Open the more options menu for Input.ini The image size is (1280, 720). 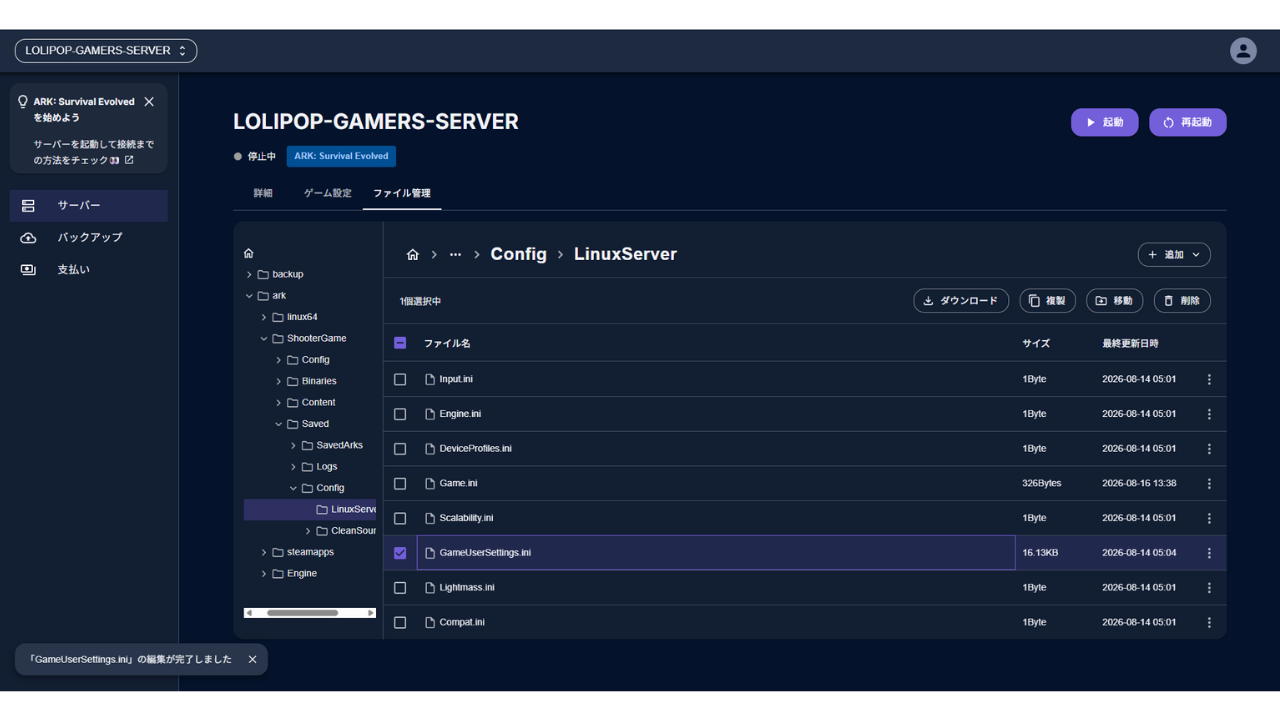click(1209, 380)
